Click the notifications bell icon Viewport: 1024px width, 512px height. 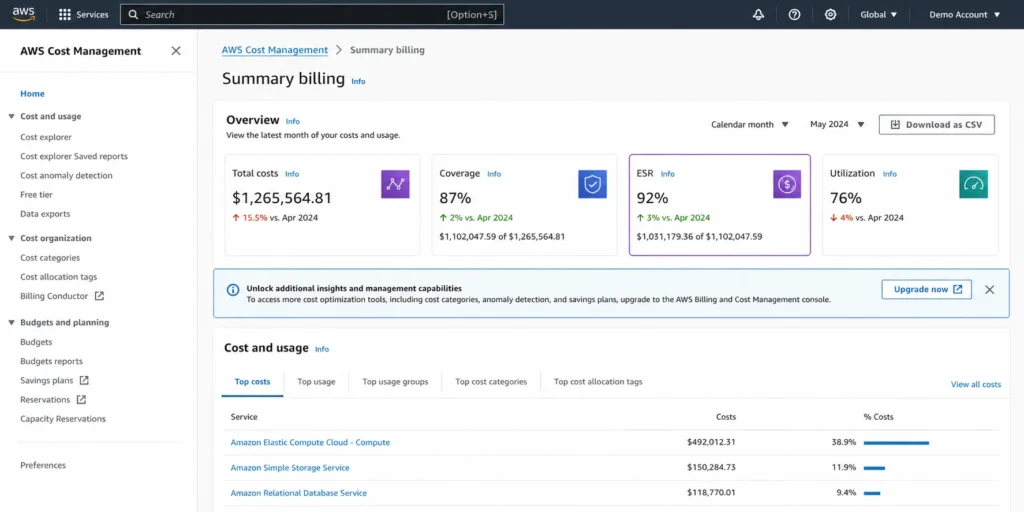pos(758,14)
